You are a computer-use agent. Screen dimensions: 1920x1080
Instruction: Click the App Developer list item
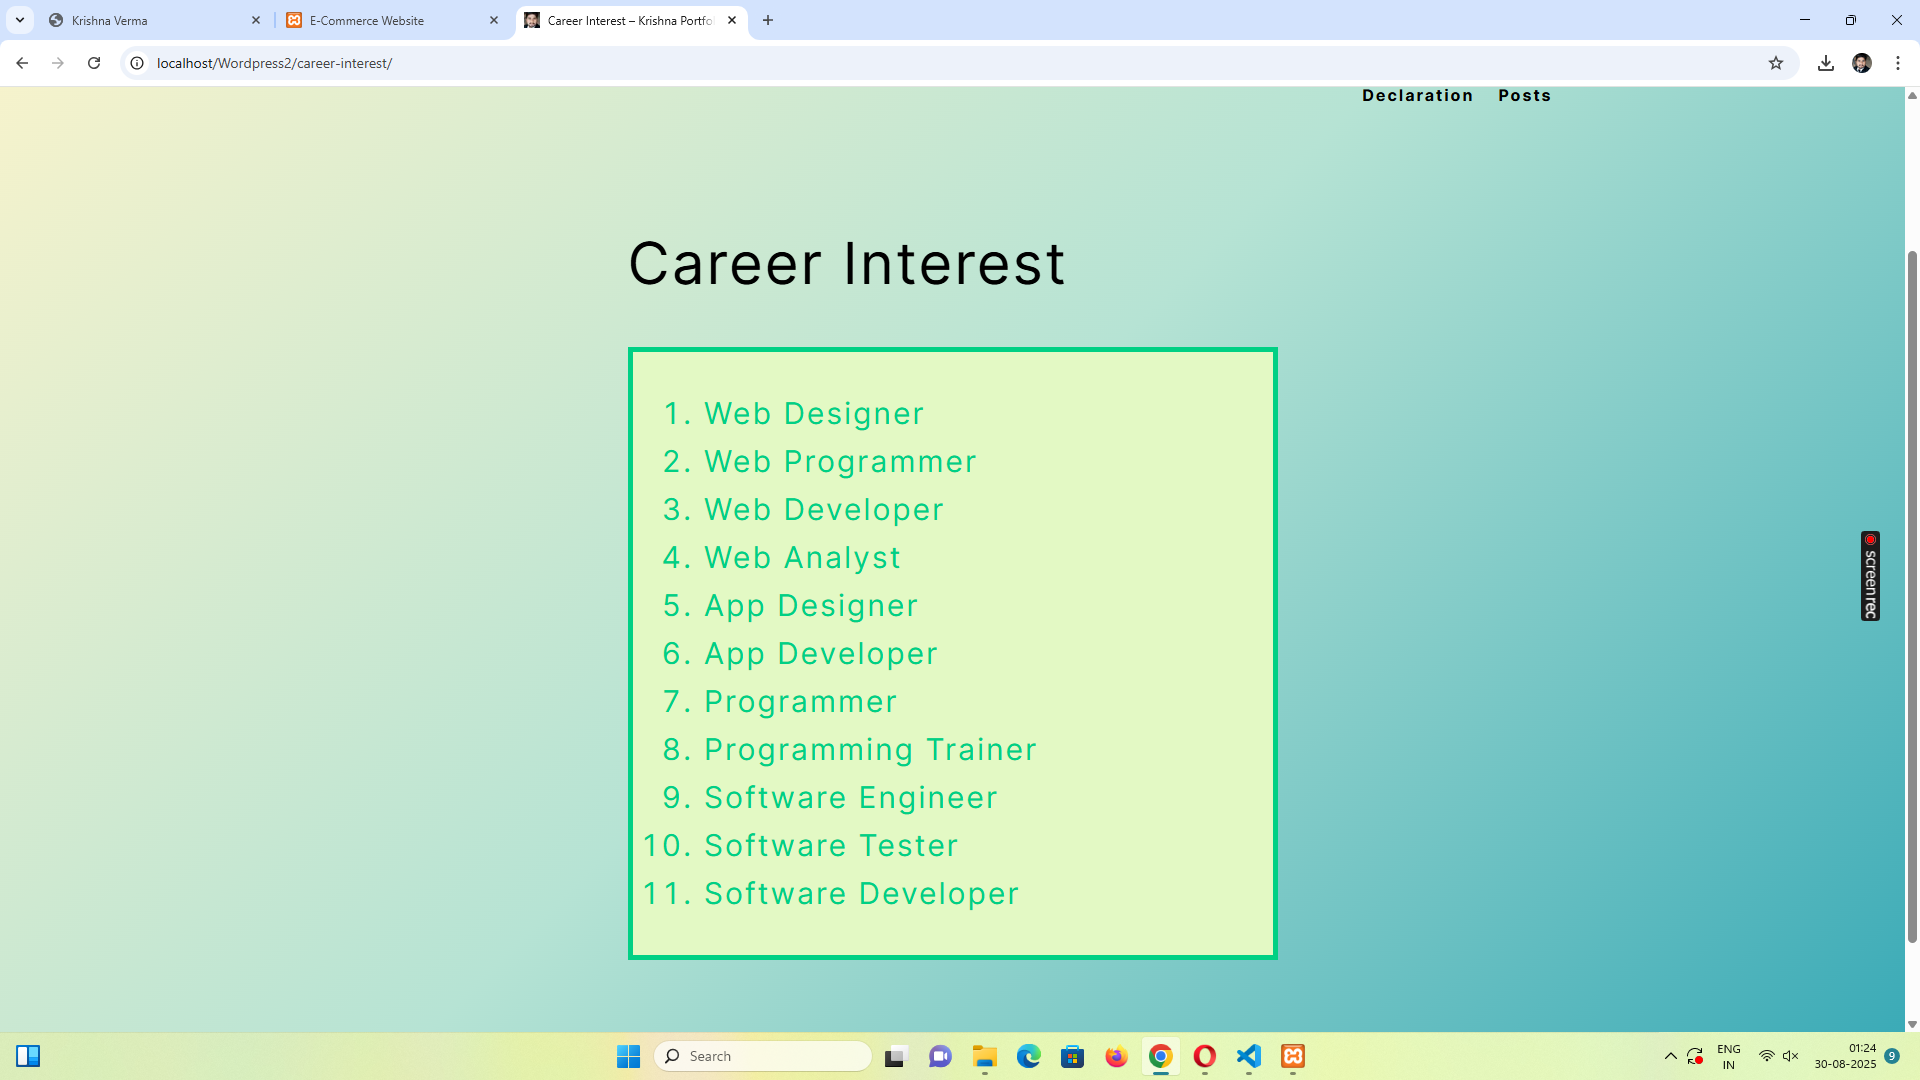(x=821, y=654)
